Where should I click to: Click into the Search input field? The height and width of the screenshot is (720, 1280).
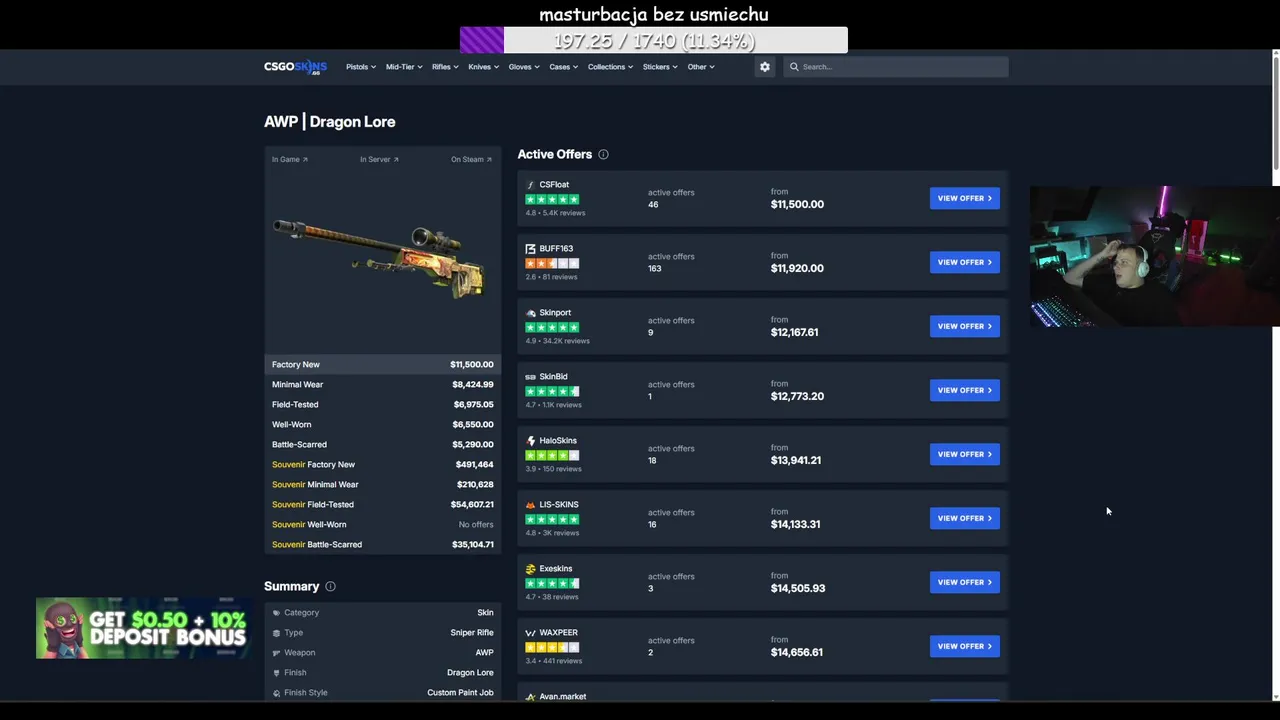coord(896,67)
